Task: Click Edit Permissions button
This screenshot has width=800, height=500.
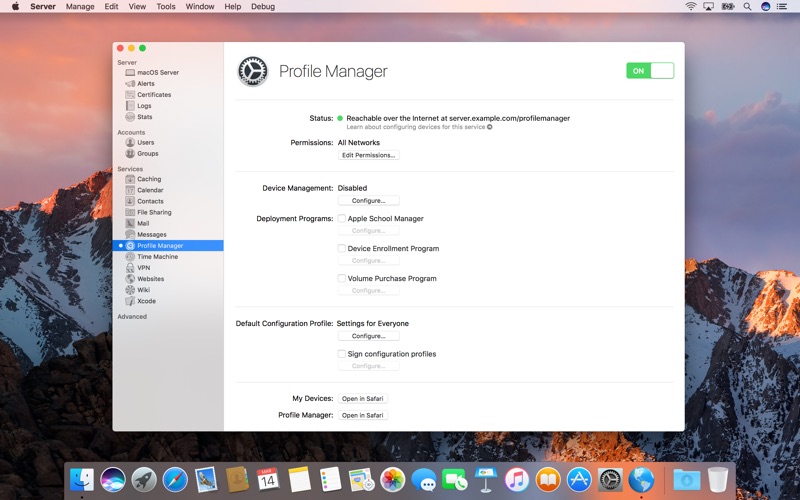Action: tap(368, 155)
